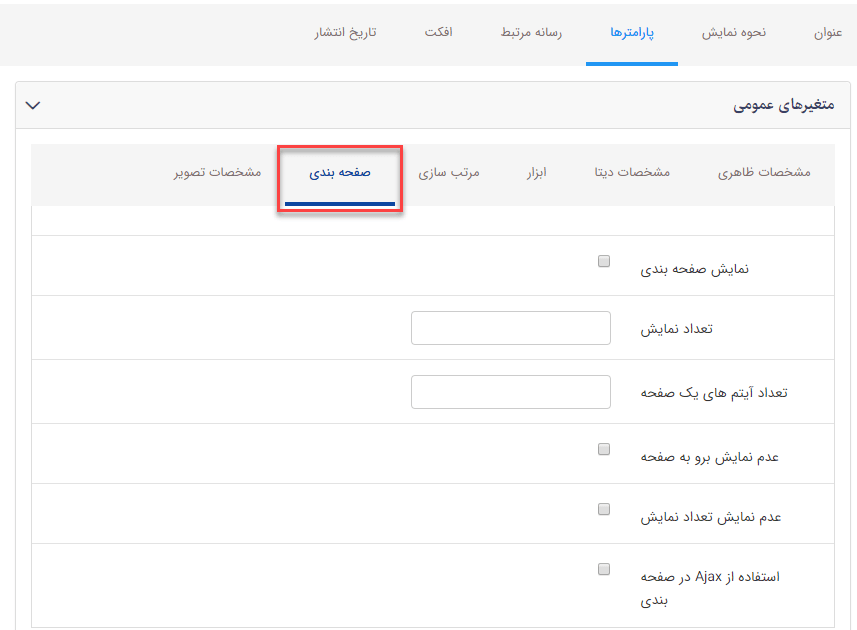
Task: Open the مشخصات دیتا sub-tab
Action: (x=641, y=172)
